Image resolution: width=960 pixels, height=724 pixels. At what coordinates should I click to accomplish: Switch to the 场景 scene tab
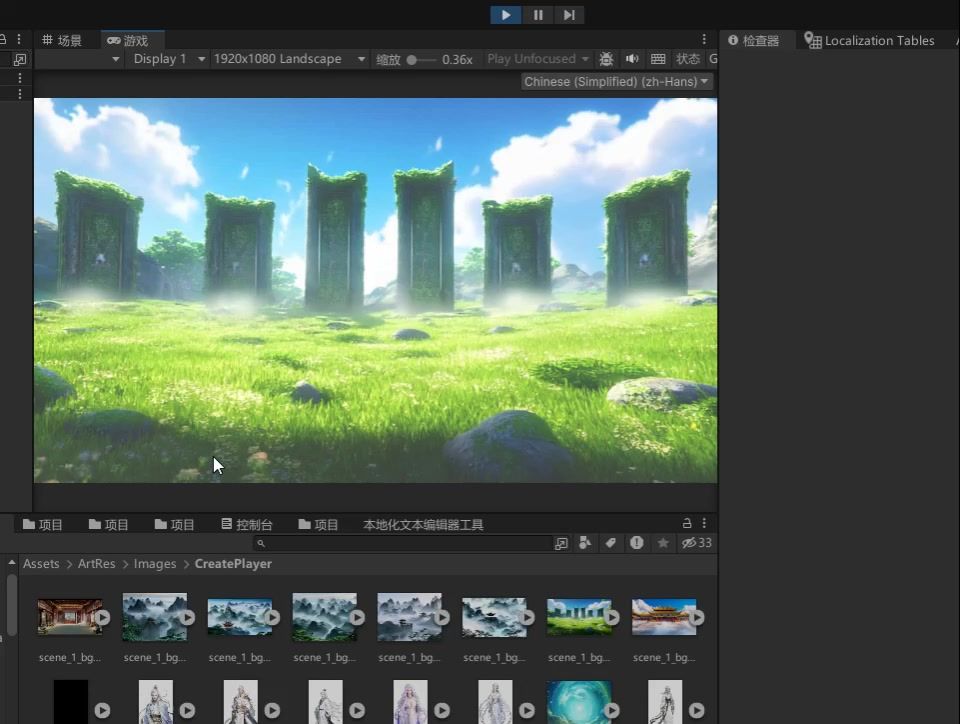(62, 41)
